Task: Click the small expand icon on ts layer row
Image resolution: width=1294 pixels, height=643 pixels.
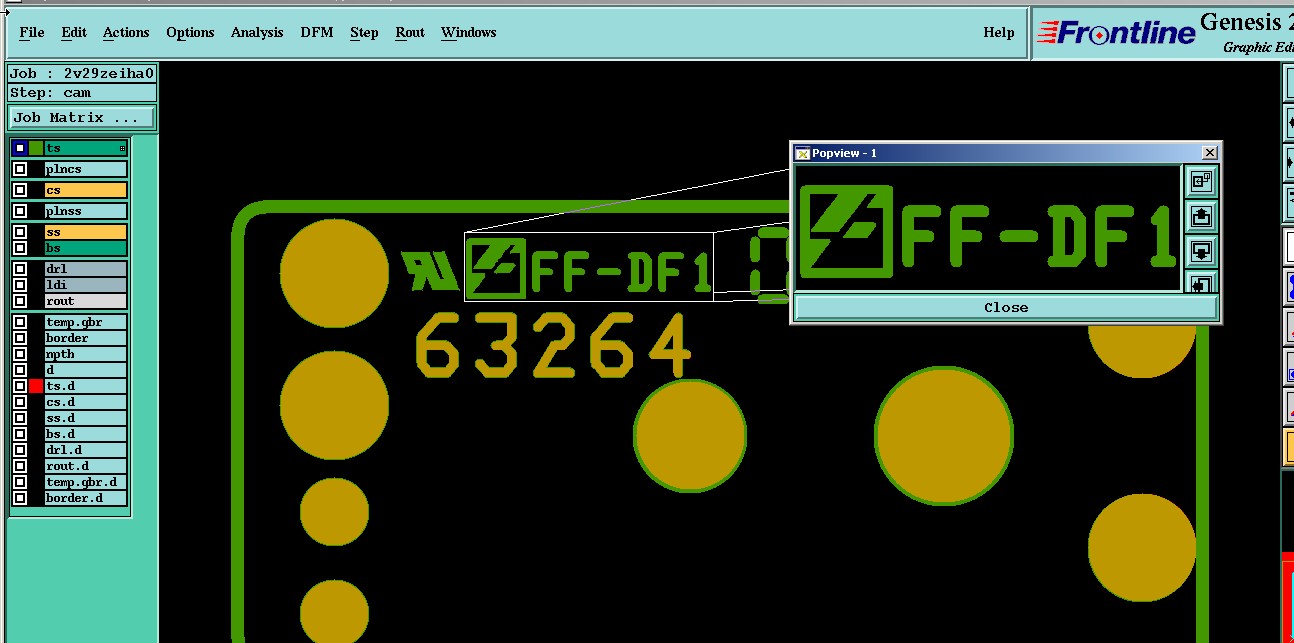Action: 122,148
